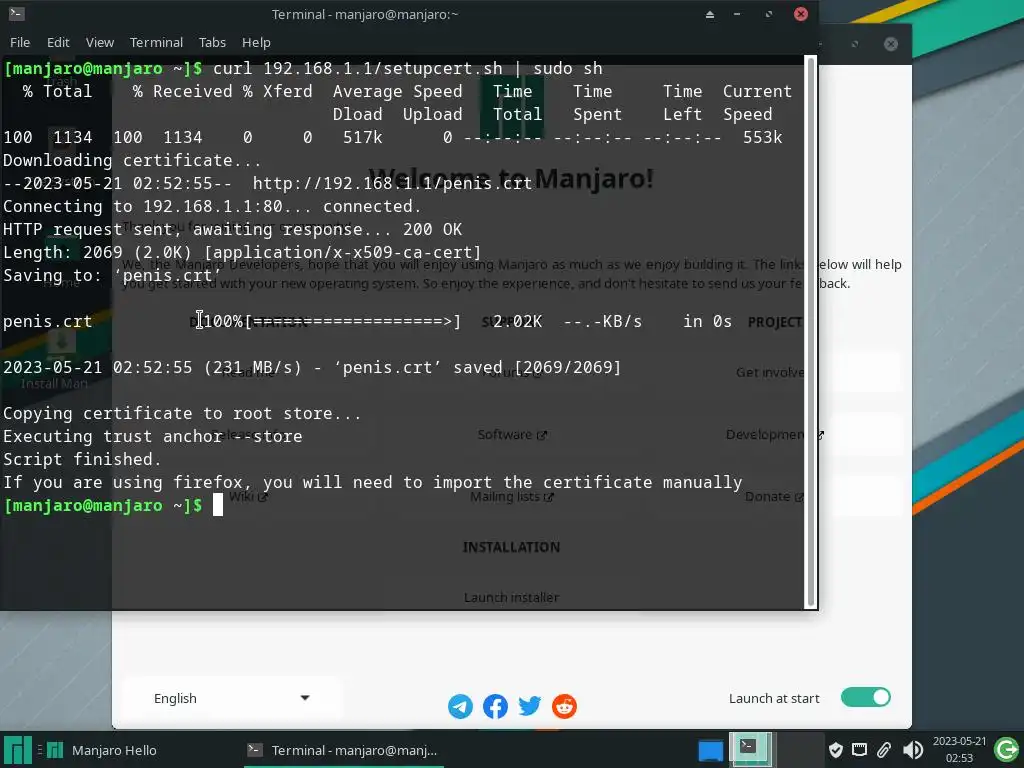Minimize the Terminal window
Screen dimensions: 1024x768
click(737, 14)
